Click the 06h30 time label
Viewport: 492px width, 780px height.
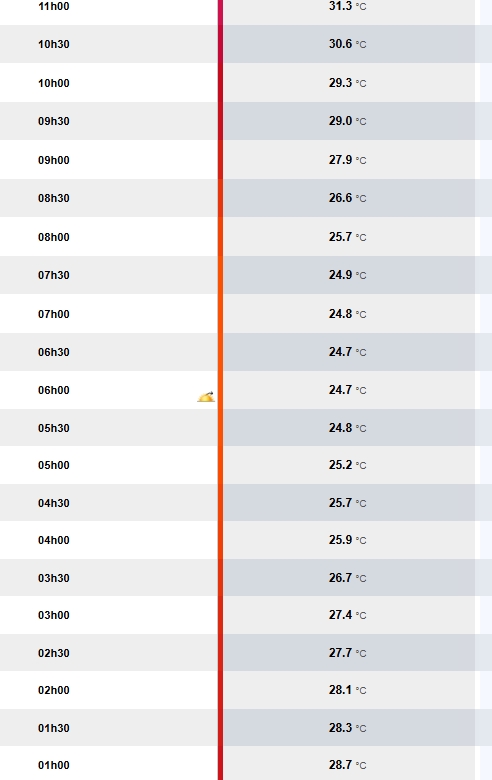coord(54,352)
